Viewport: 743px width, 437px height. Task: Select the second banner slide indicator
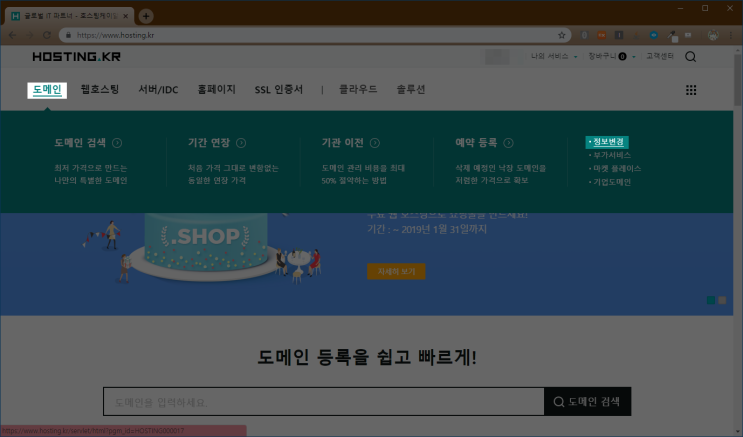(722, 300)
